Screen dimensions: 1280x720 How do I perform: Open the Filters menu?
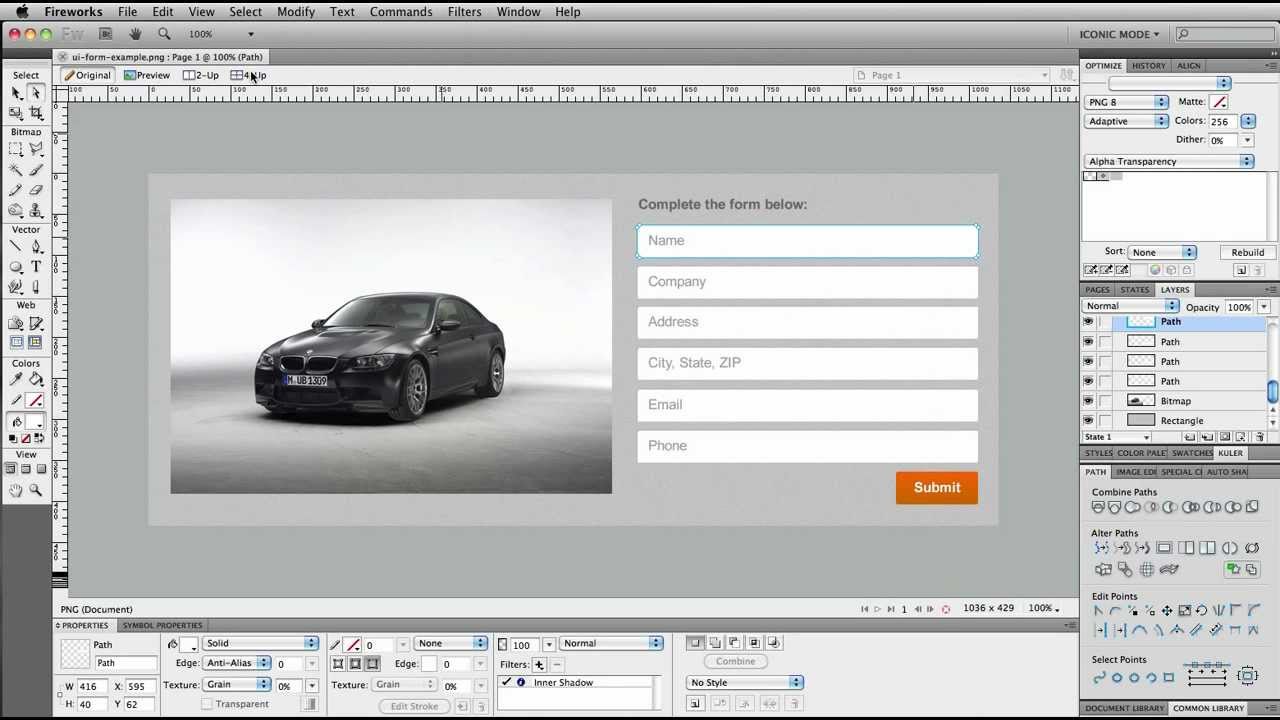coord(464,11)
